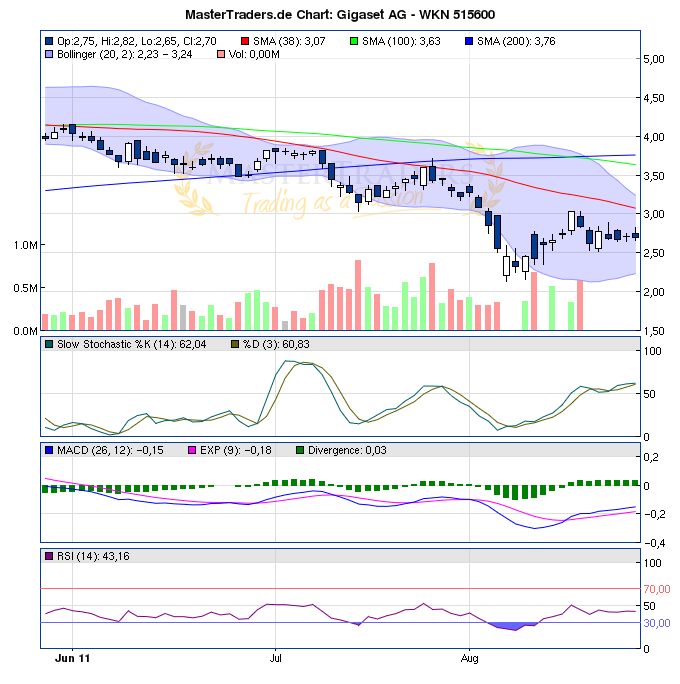Click the label SMA (200): 3,76
The width and height of the screenshot is (680, 684).
(516, 41)
